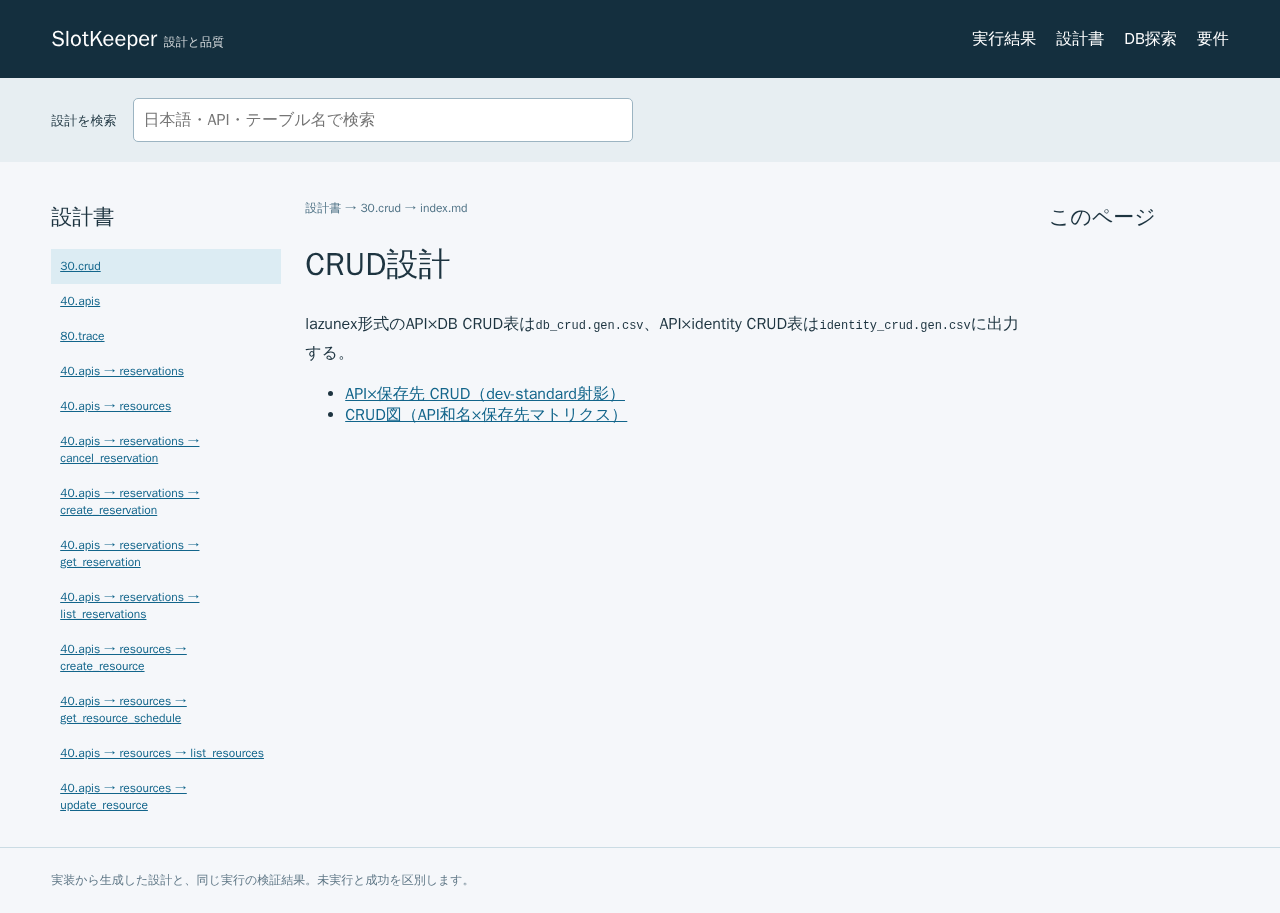Screen dimensions: 1280x913
Task: Select 40.apis in the sidebar
Action: click(166, 301)
